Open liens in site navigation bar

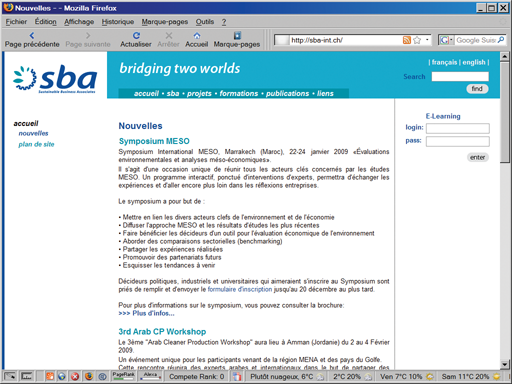coord(325,94)
